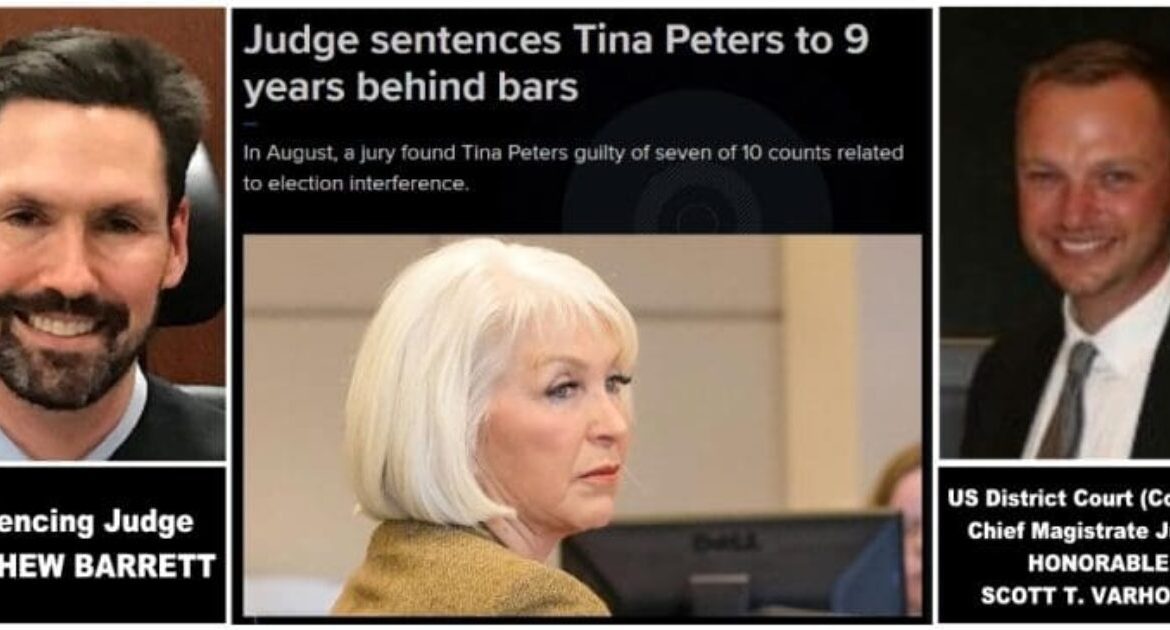Click the small blue dash below the headline
The height and width of the screenshot is (630, 1170).
click(251, 124)
